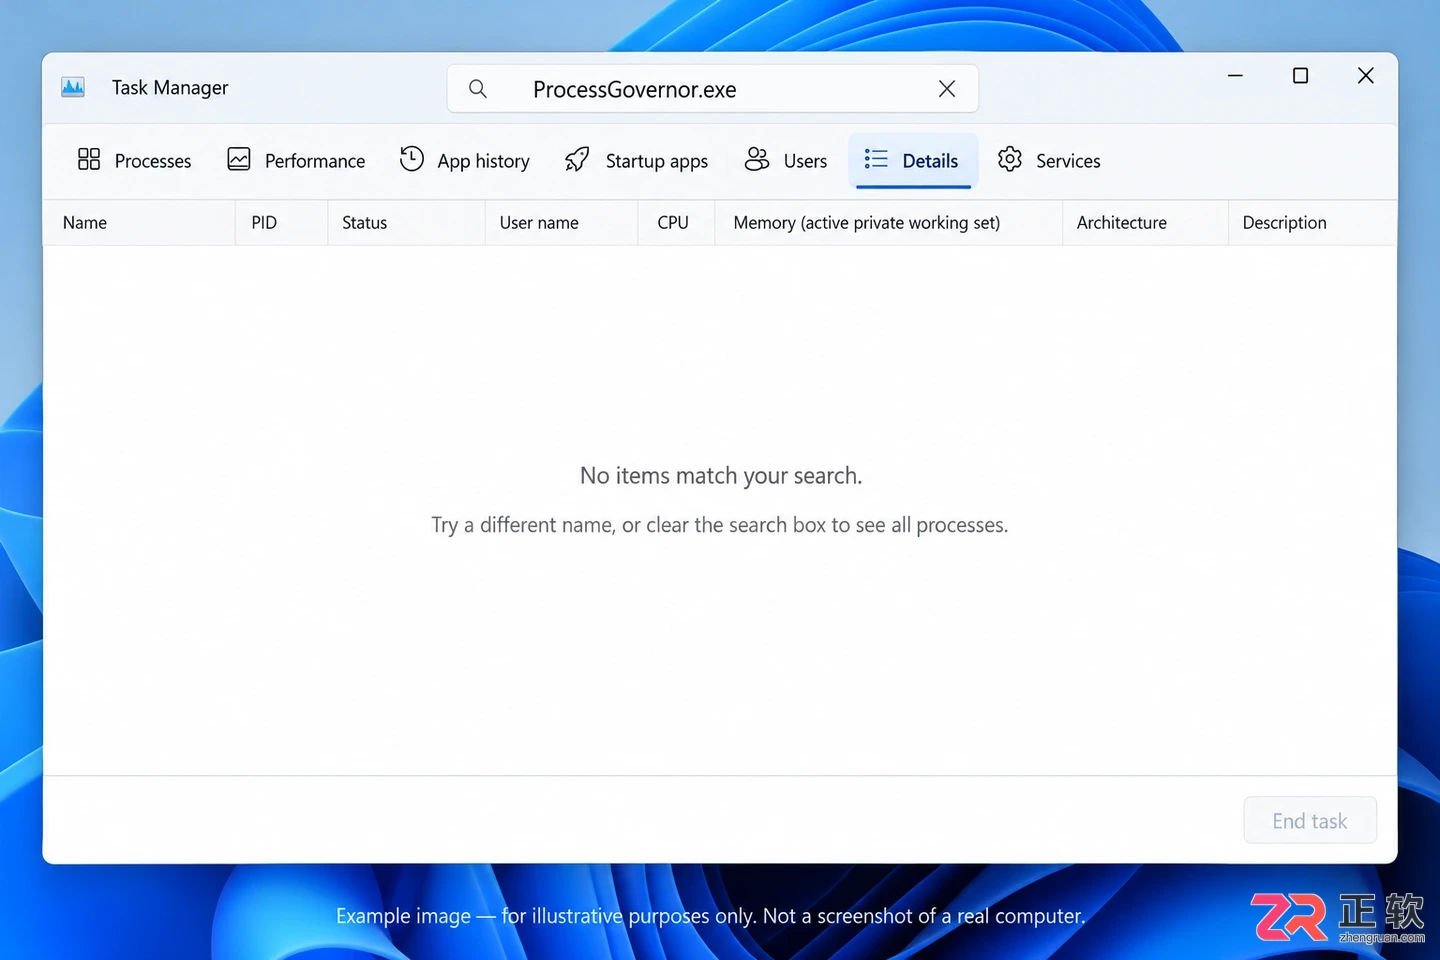Click "No items match your search." text
The image size is (1440, 960).
721,476
